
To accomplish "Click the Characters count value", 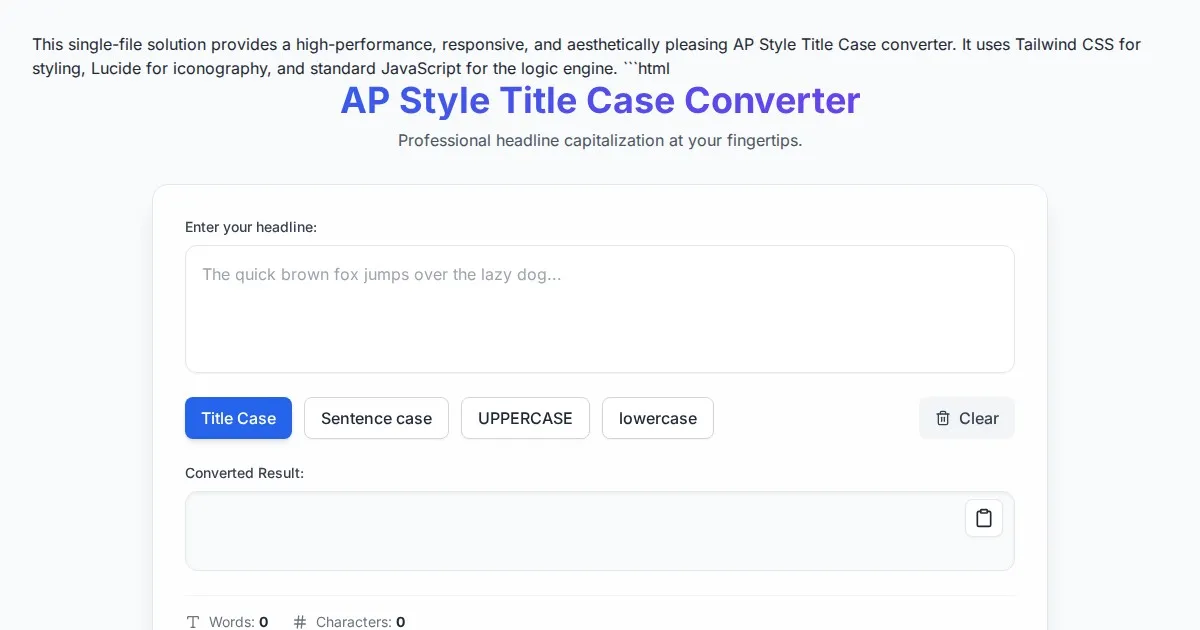I will (x=400, y=622).
